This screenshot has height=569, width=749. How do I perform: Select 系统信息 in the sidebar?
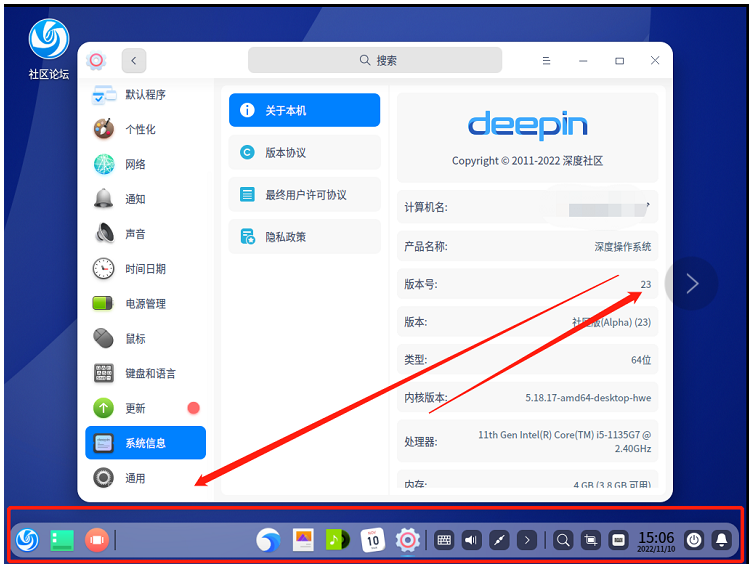pos(145,443)
